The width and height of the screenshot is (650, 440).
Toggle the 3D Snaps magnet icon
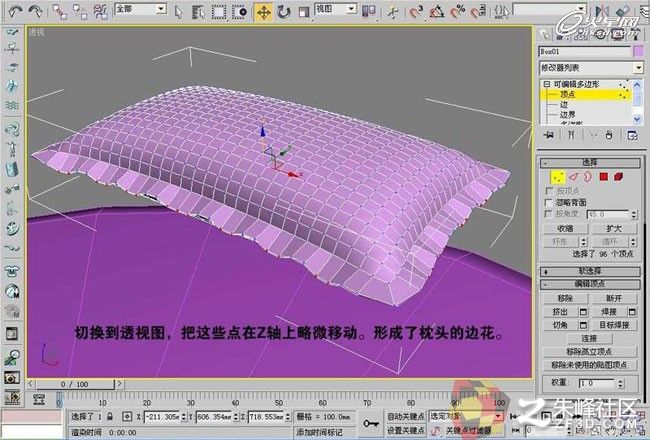(416, 12)
